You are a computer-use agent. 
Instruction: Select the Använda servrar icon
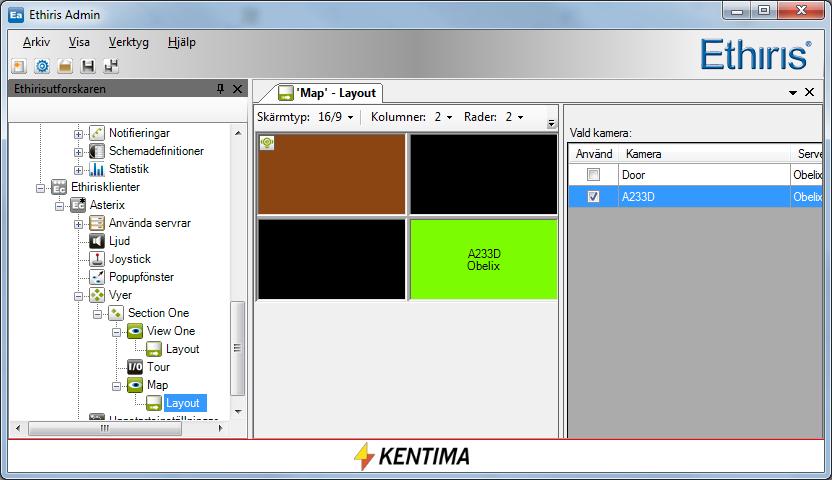click(97, 223)
